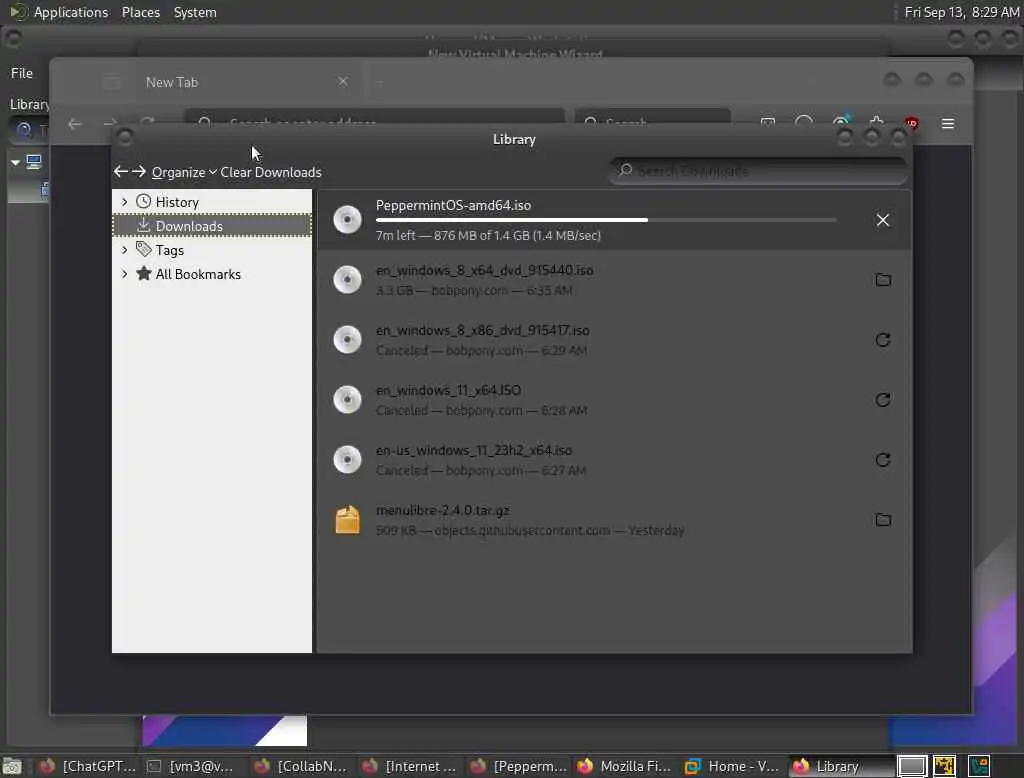The height and width of the screenshot is (778, 1024).
Task: Click the date and time clock
Action: pos(961,12)
